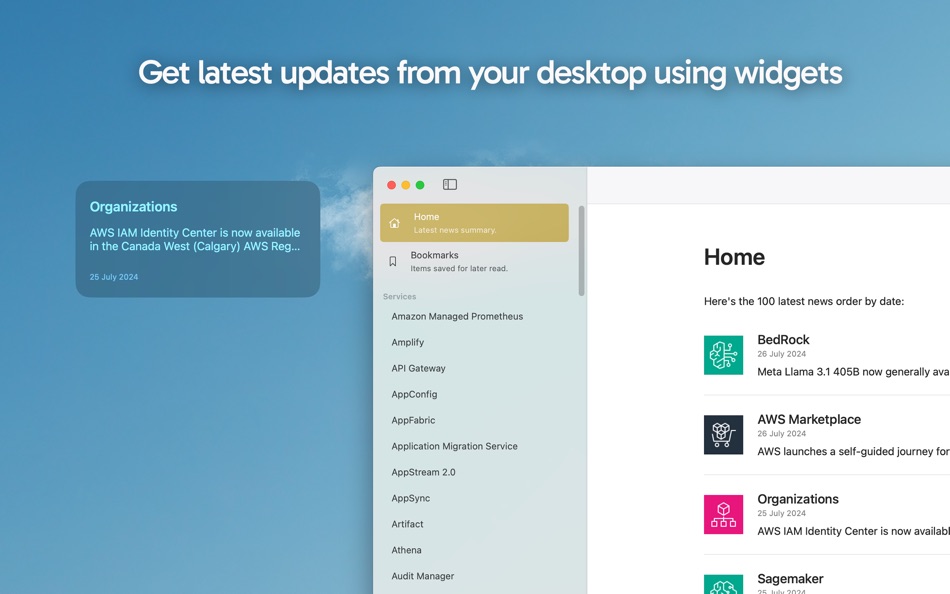Open the BedRock service icon
The width and height of the screenshot is (950, 594).
coord(723,355)
